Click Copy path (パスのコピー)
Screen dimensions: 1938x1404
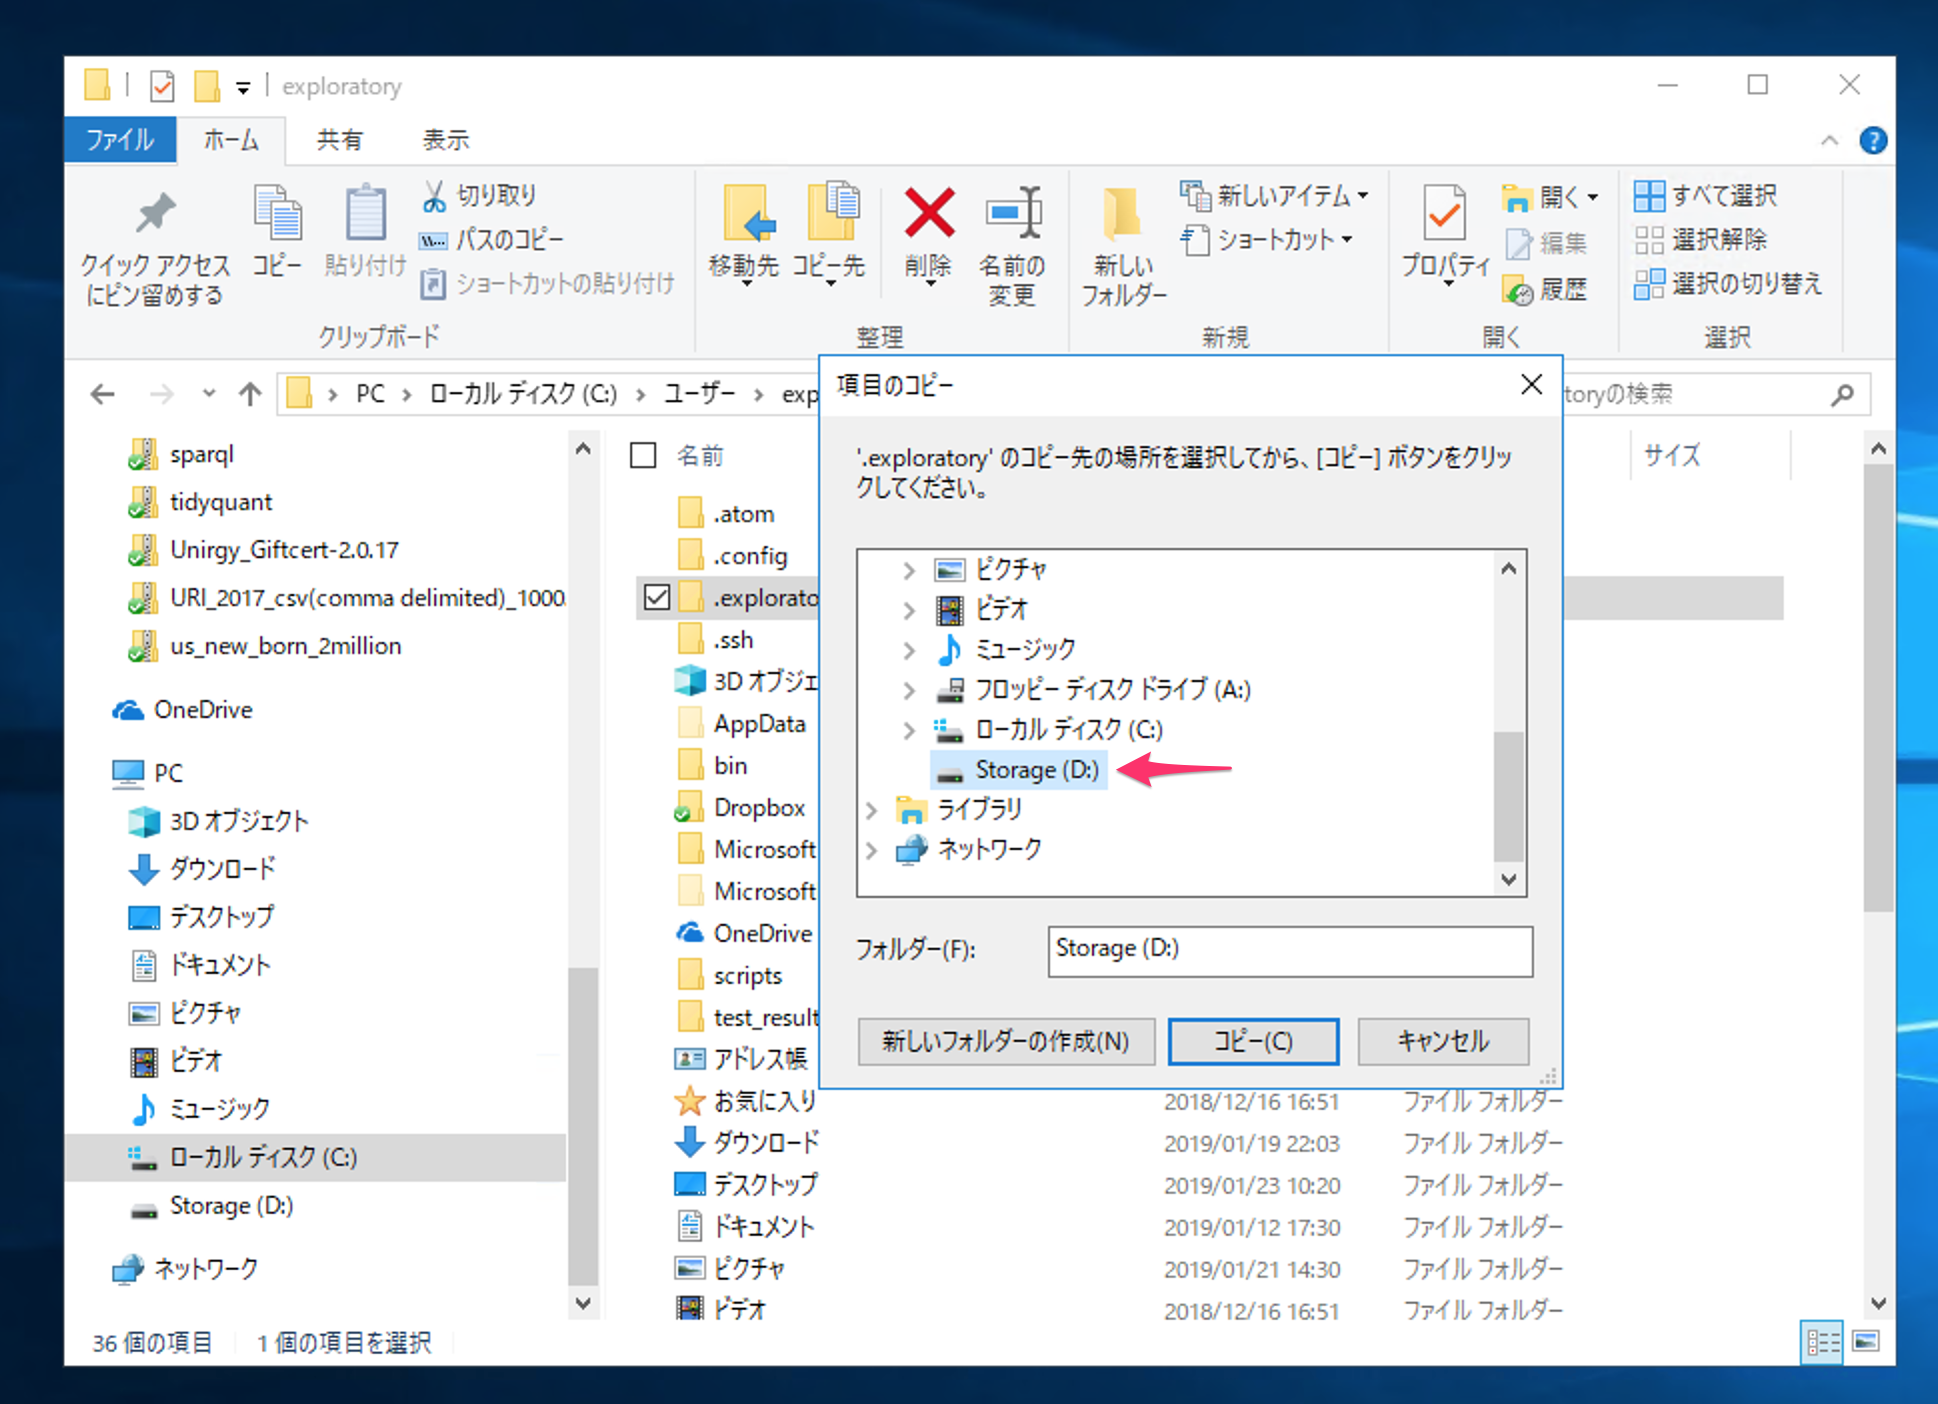(x=491, y=240)
